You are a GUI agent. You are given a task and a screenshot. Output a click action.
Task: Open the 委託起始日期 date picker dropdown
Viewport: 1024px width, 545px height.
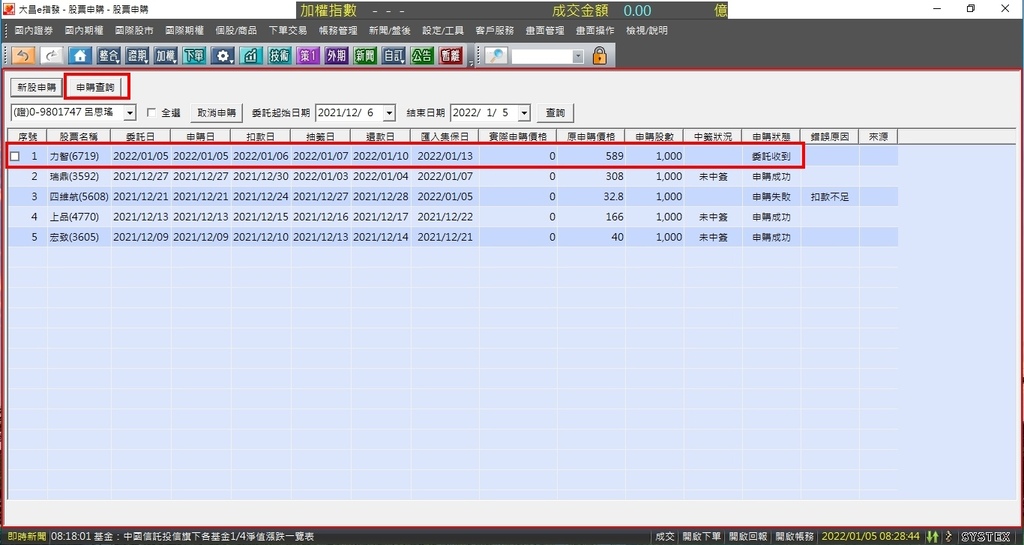[389, 113]
